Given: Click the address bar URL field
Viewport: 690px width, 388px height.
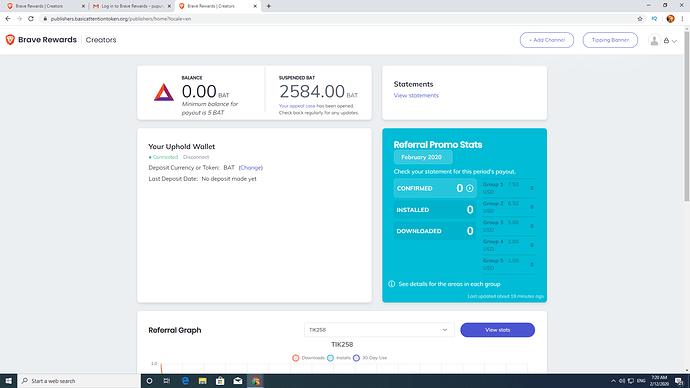Looking at the screenshot, I should click(339, 19).
